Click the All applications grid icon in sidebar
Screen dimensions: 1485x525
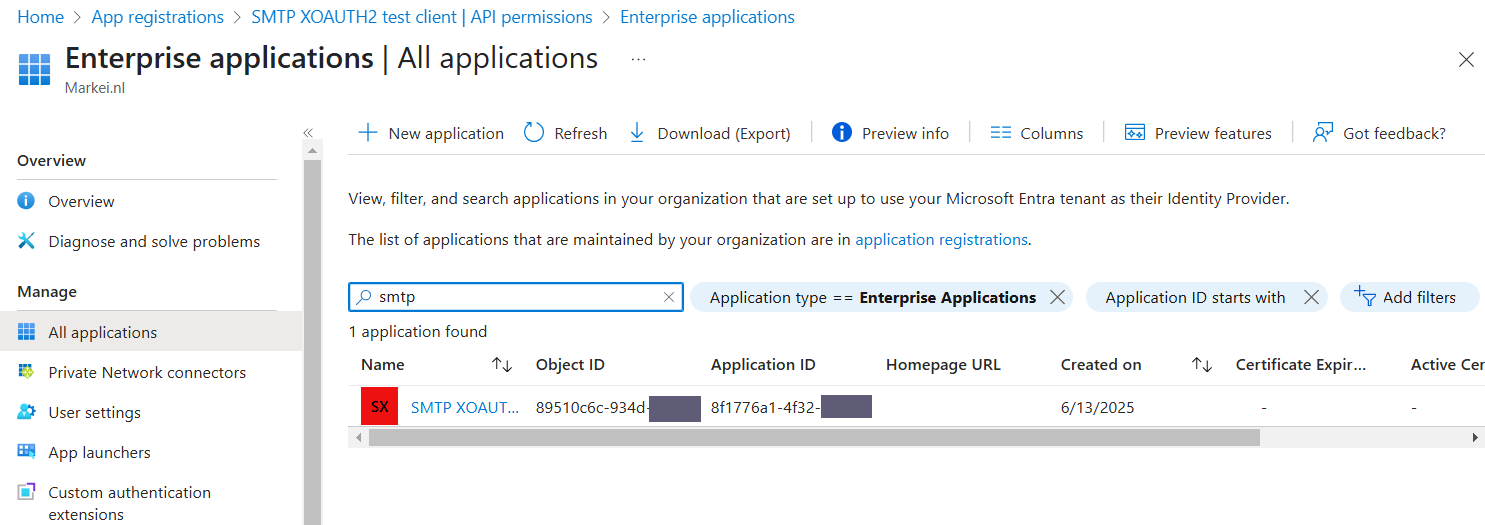tap(27, 332)
